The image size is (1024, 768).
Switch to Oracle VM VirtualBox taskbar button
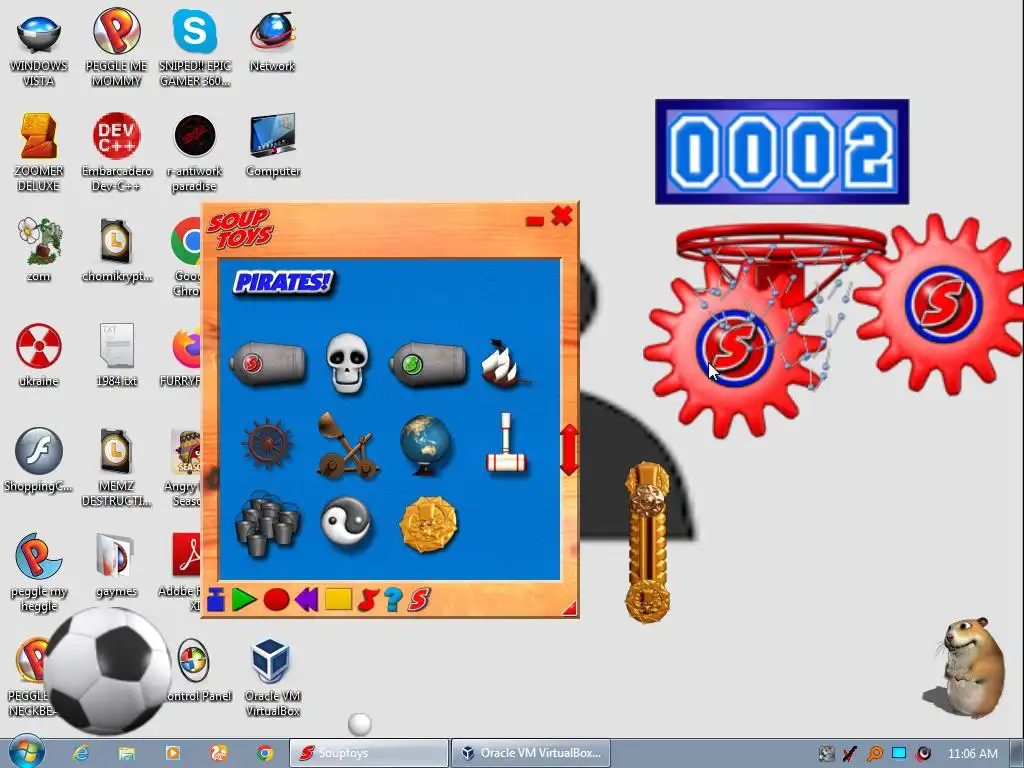(530, 753)
